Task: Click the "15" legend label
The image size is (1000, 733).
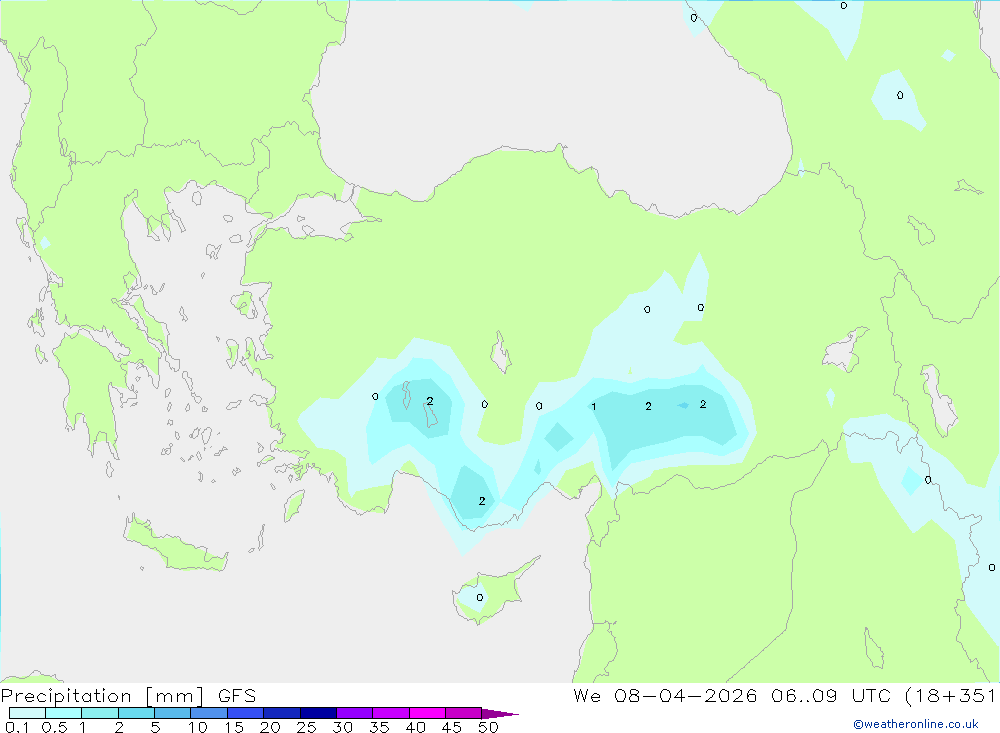Action: click(234, 727)
